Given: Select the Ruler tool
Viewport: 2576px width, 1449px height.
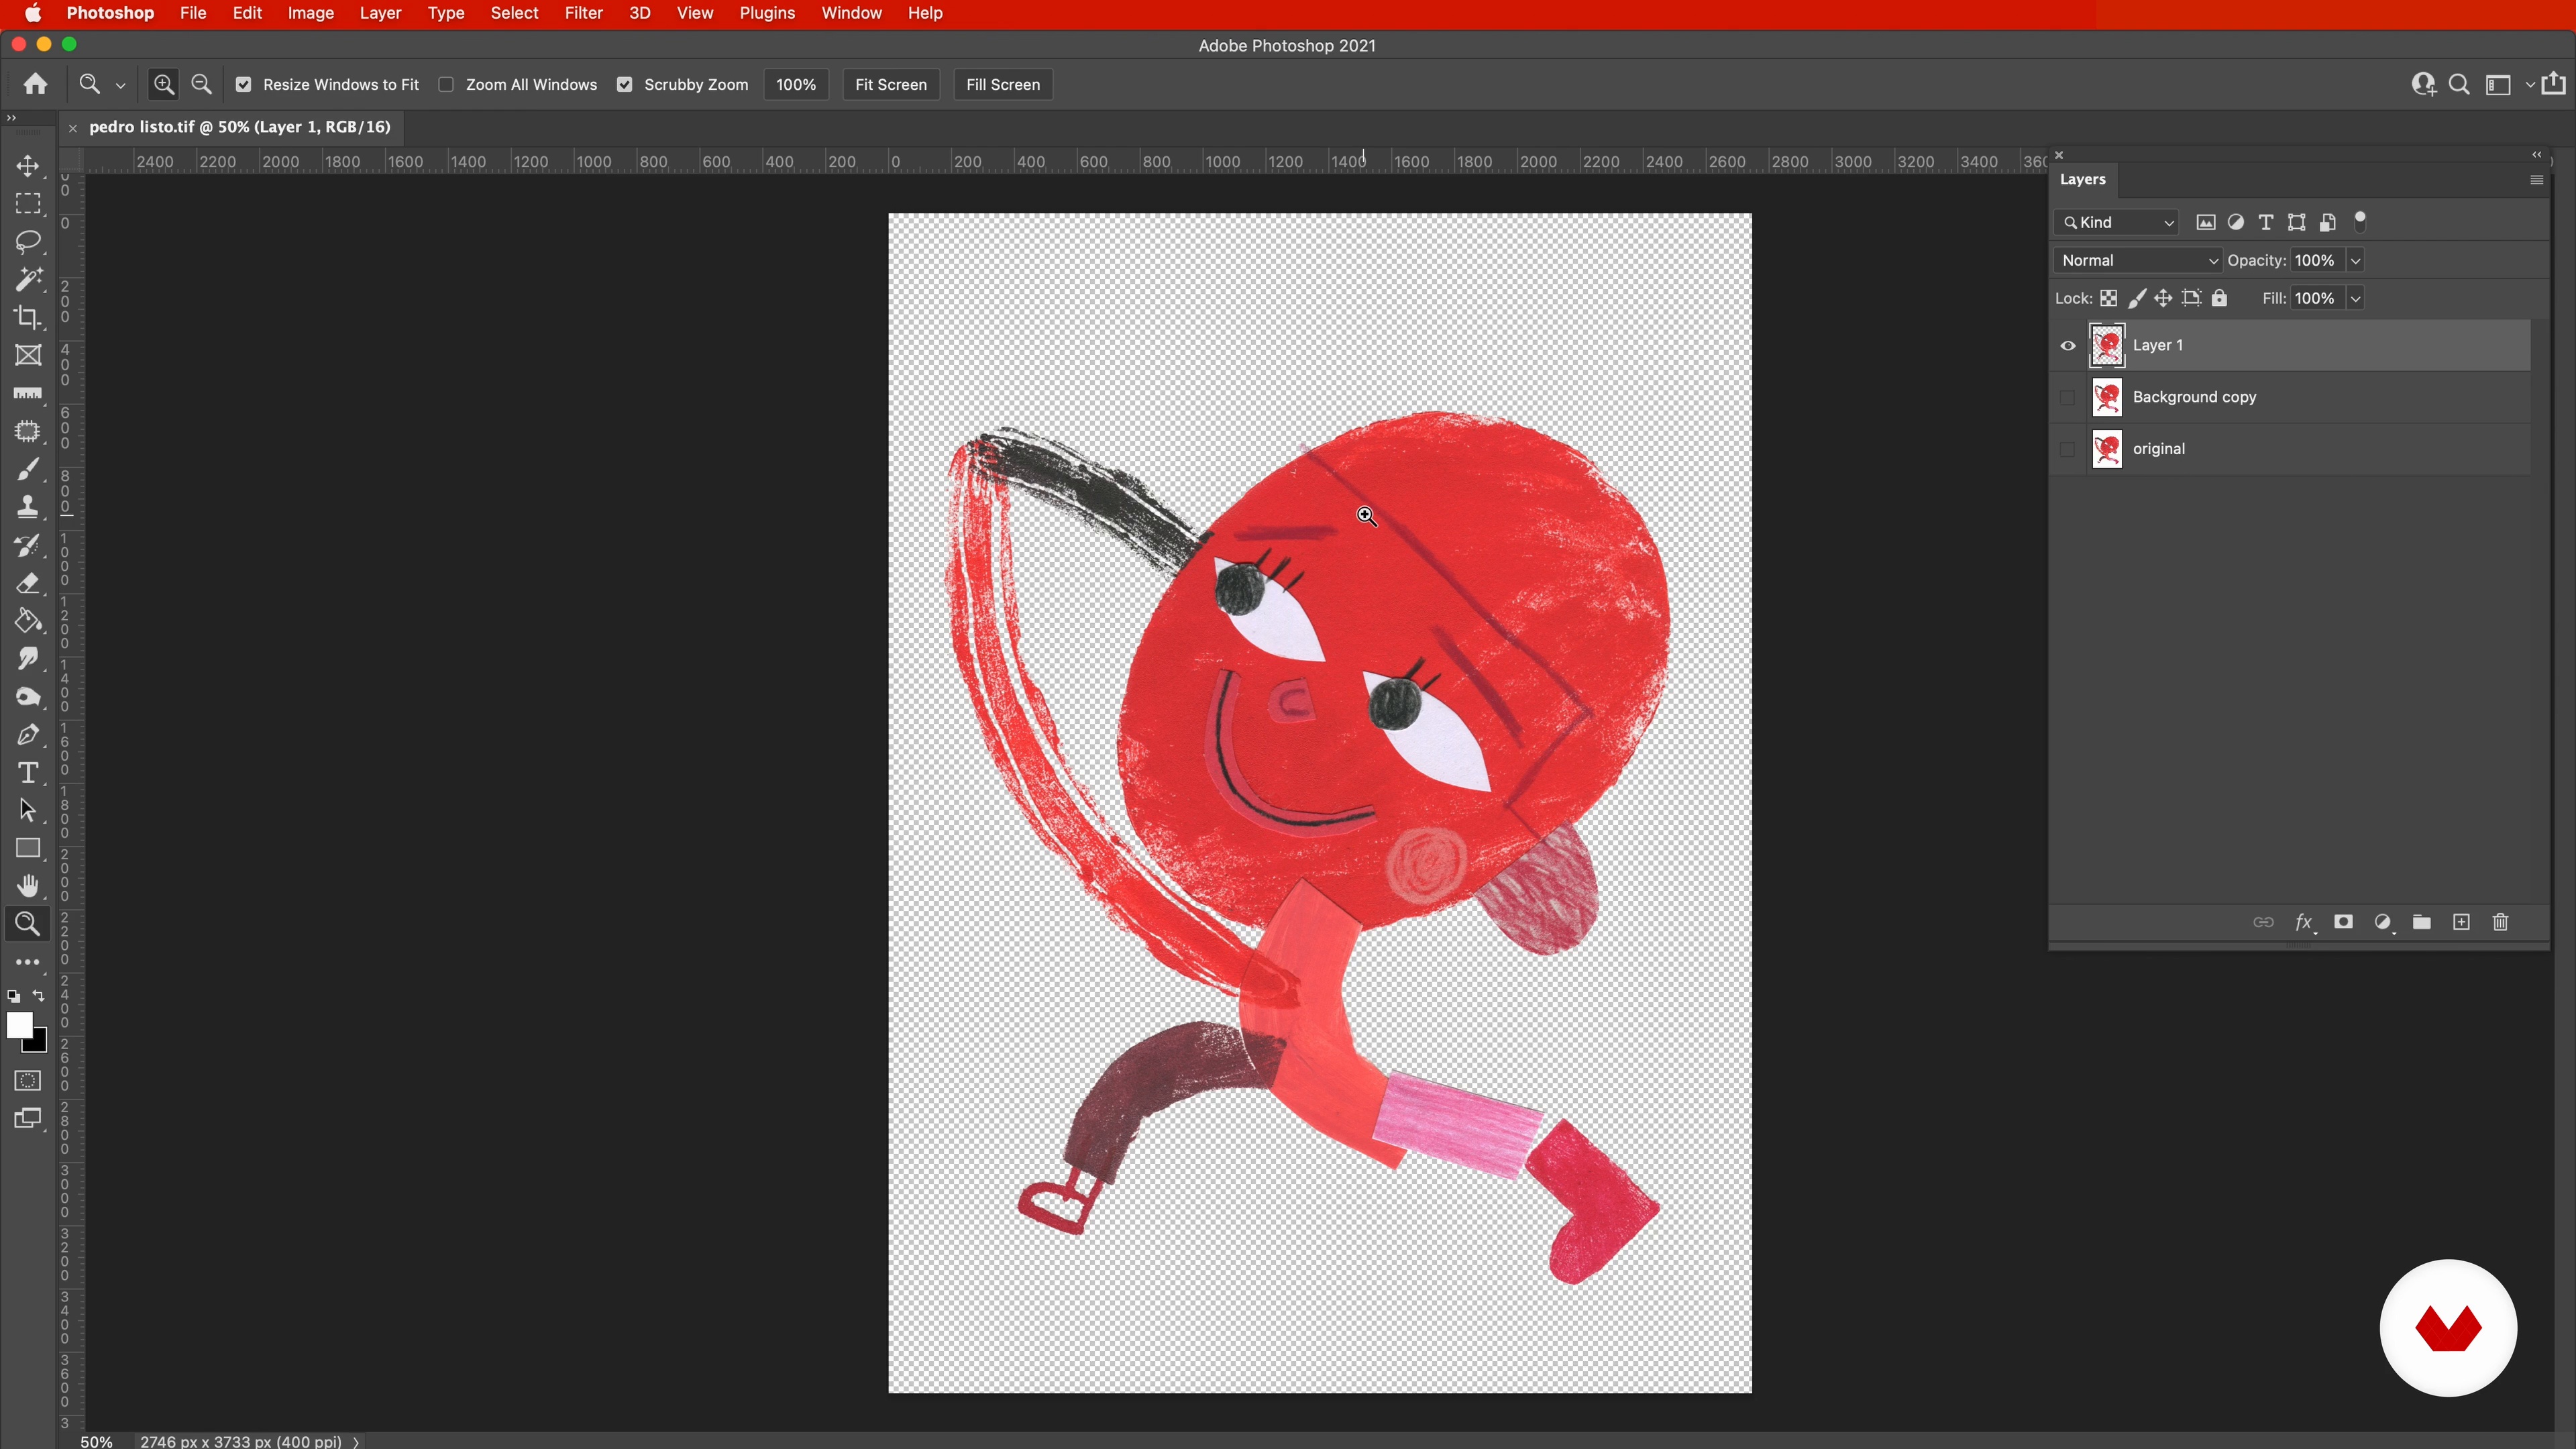Looking at the screenshot, I should tap(28, 393).
